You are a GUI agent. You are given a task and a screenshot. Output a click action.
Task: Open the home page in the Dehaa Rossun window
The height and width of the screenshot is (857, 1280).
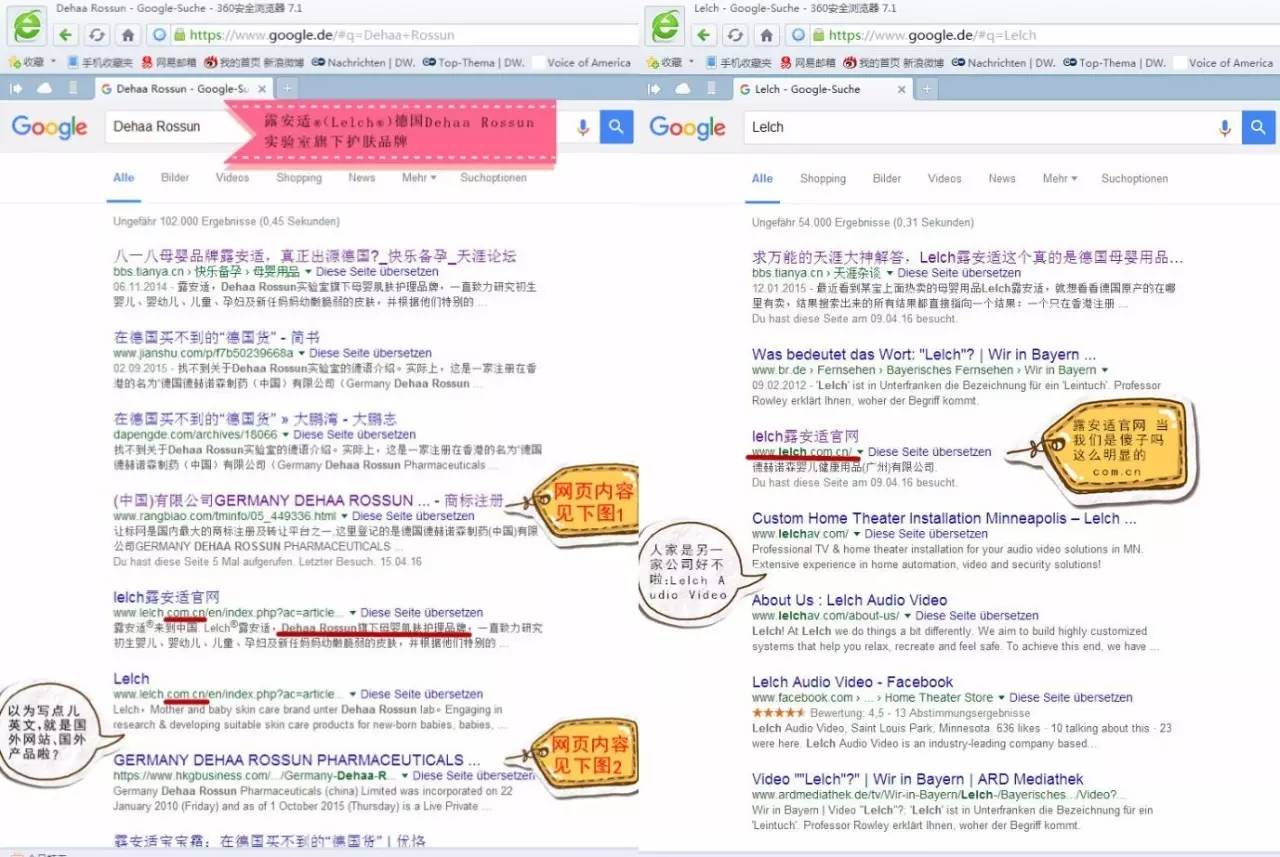pyautogui.click(x=127, y=35)
